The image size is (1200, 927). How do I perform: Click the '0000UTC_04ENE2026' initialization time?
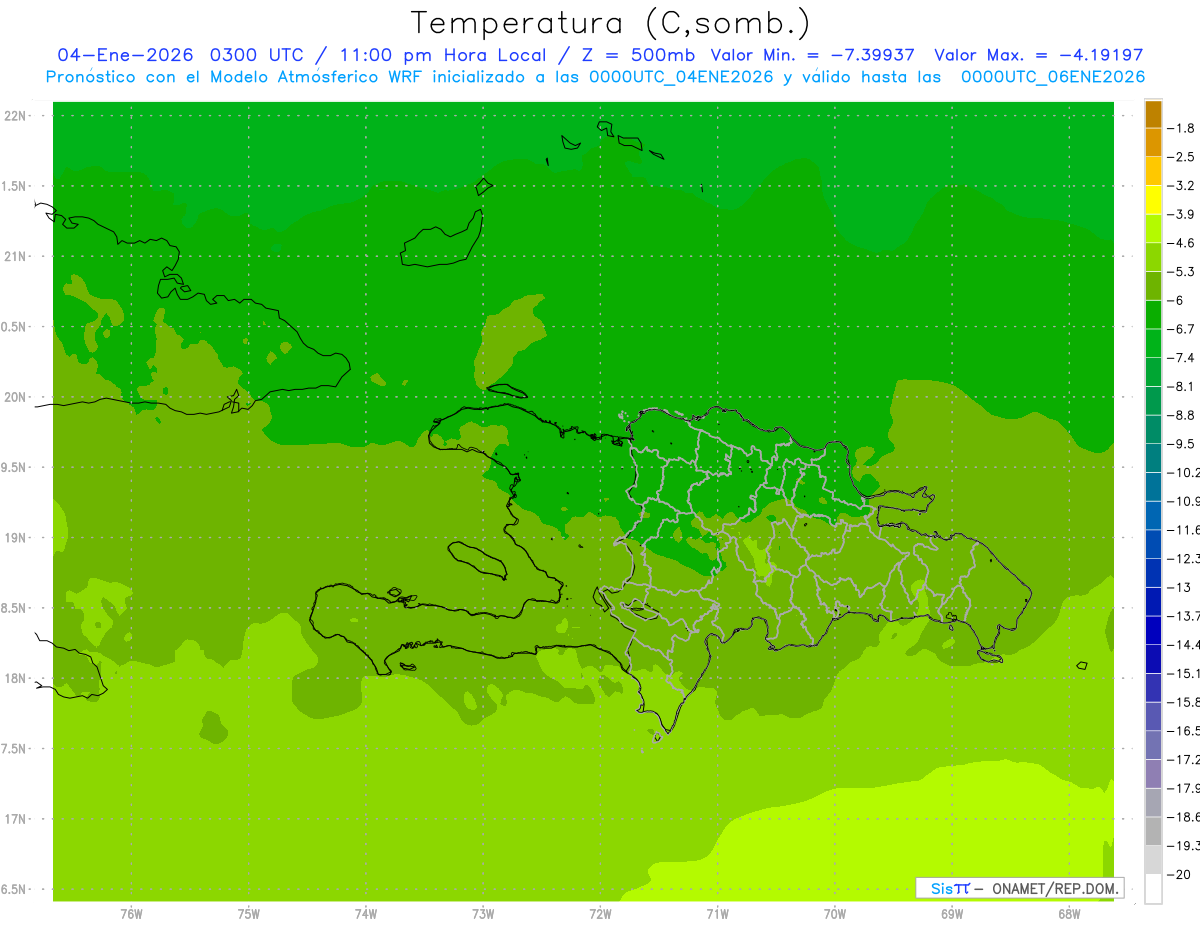[x=681, y=77]
